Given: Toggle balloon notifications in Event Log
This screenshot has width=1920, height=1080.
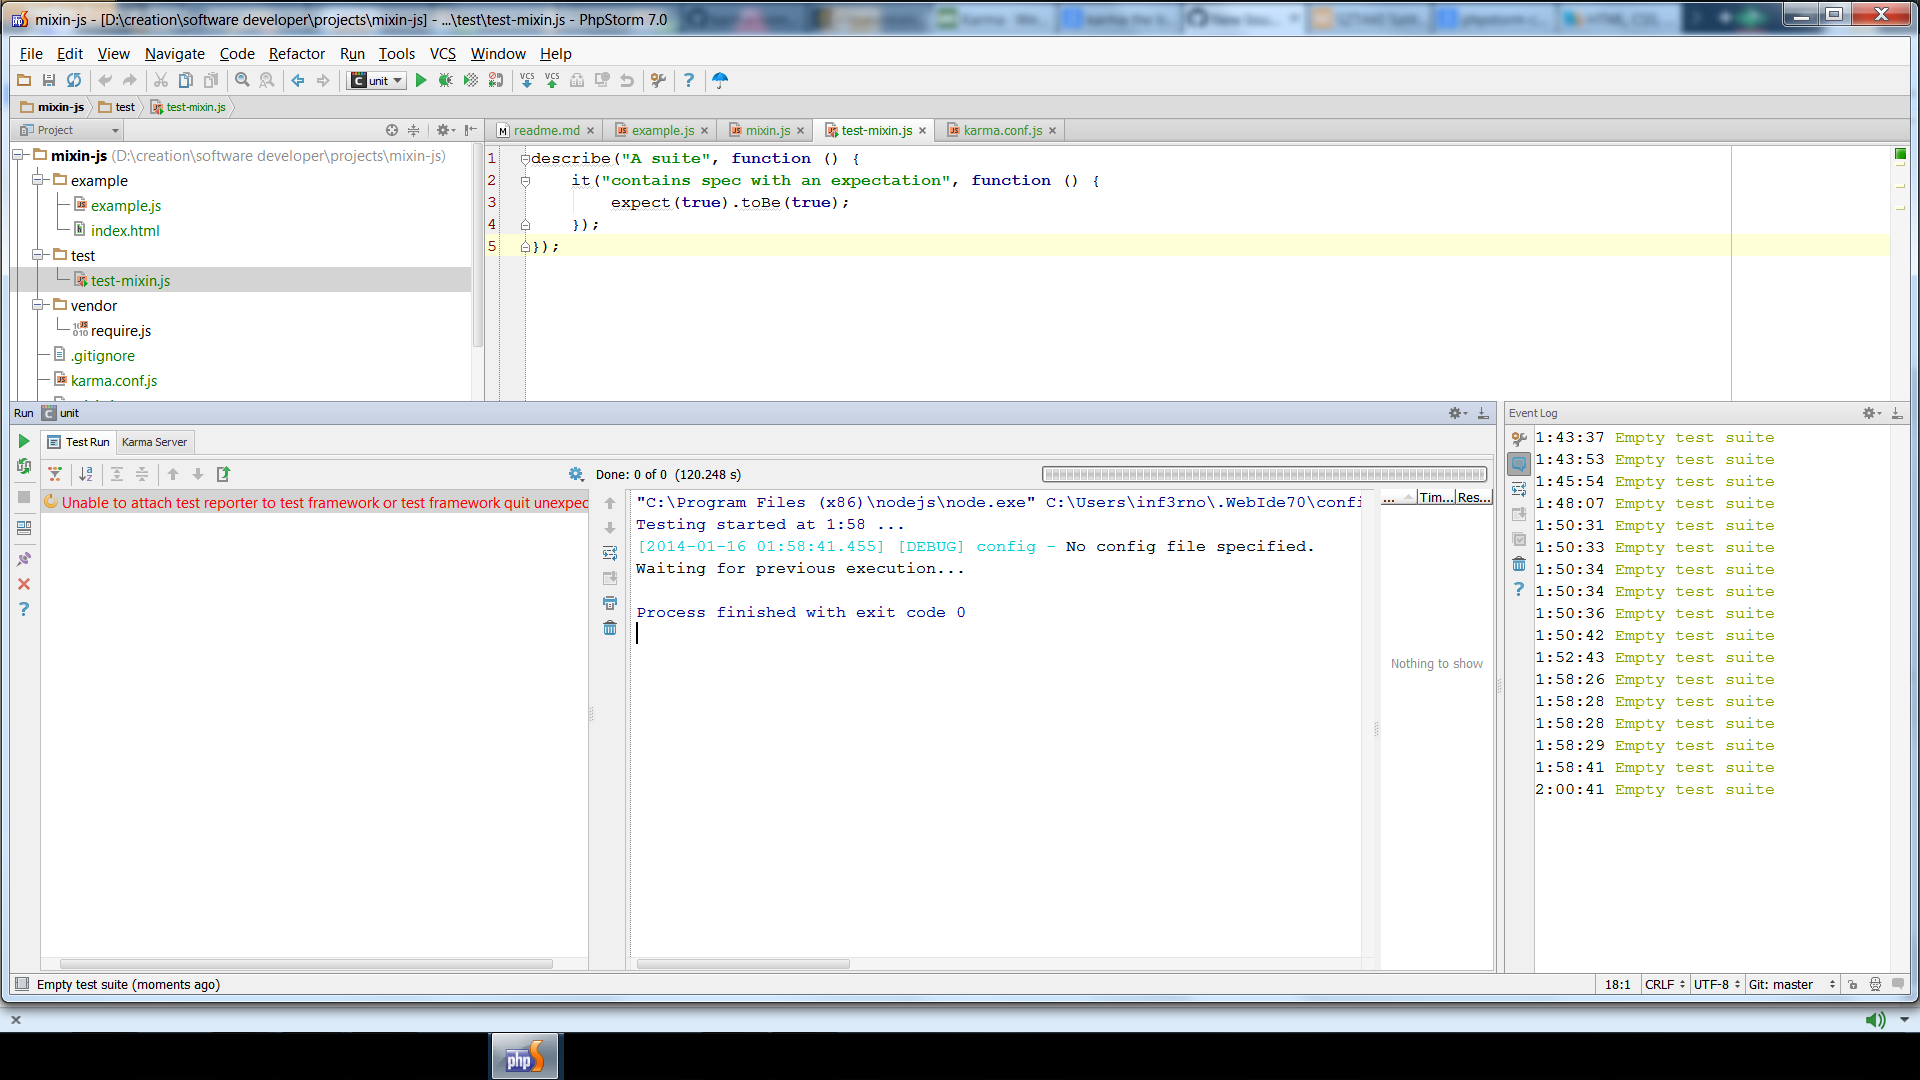Looking at the screenshot, I should (1519, 464).
